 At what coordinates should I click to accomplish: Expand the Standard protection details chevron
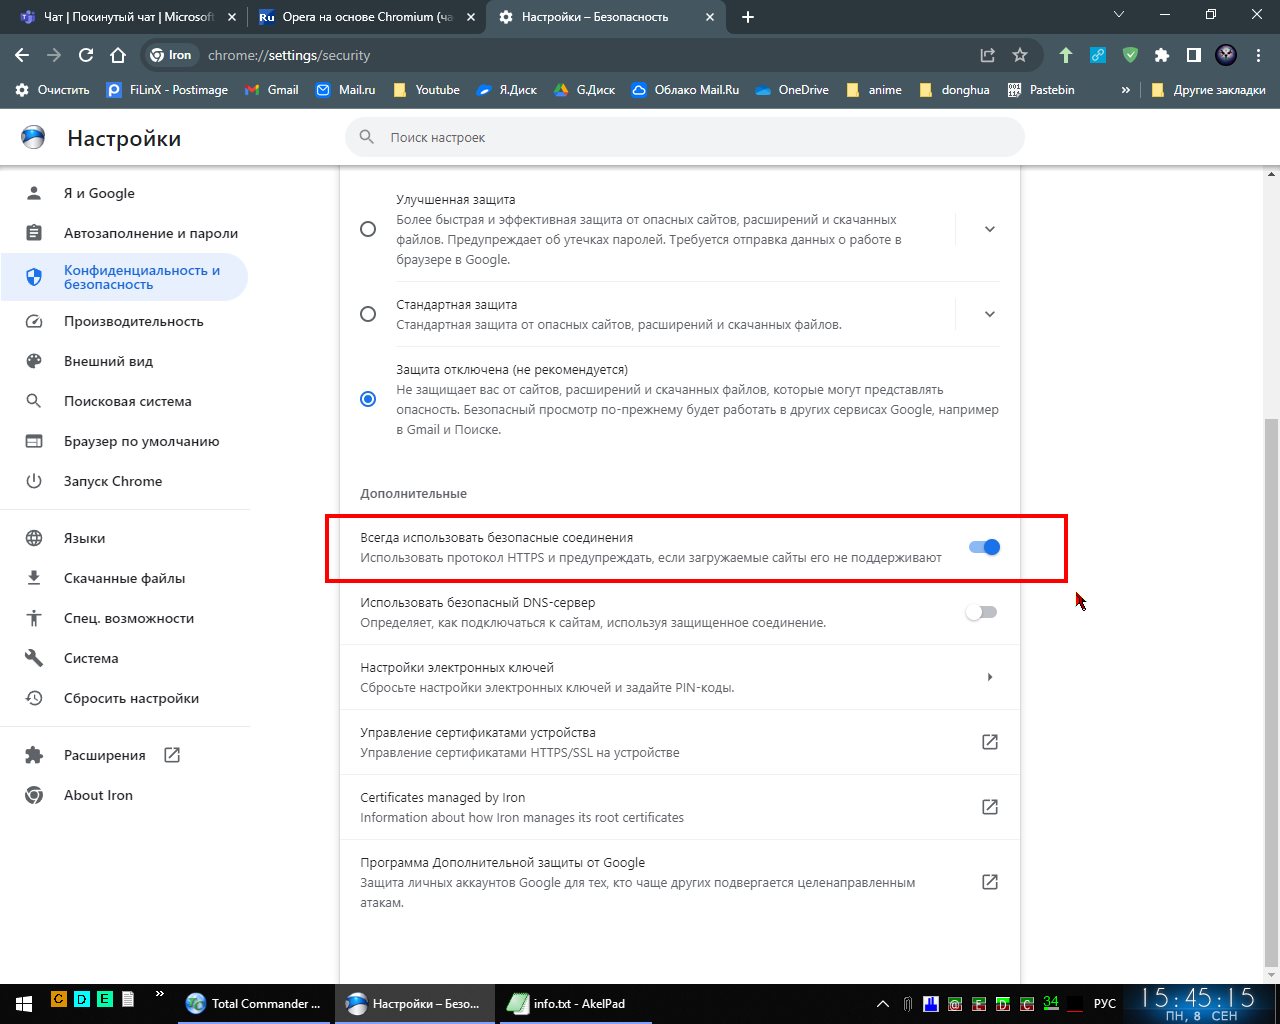point(989,314)
